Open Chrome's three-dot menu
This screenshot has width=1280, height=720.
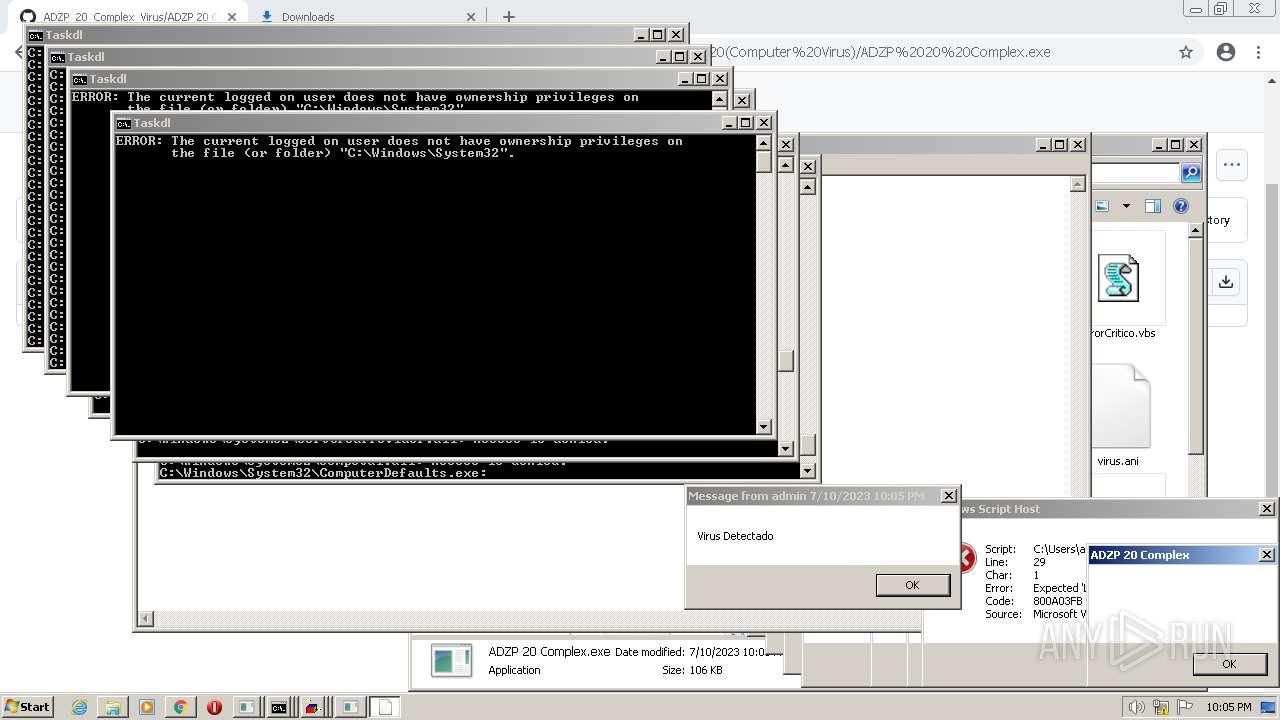coord(1258,52)
